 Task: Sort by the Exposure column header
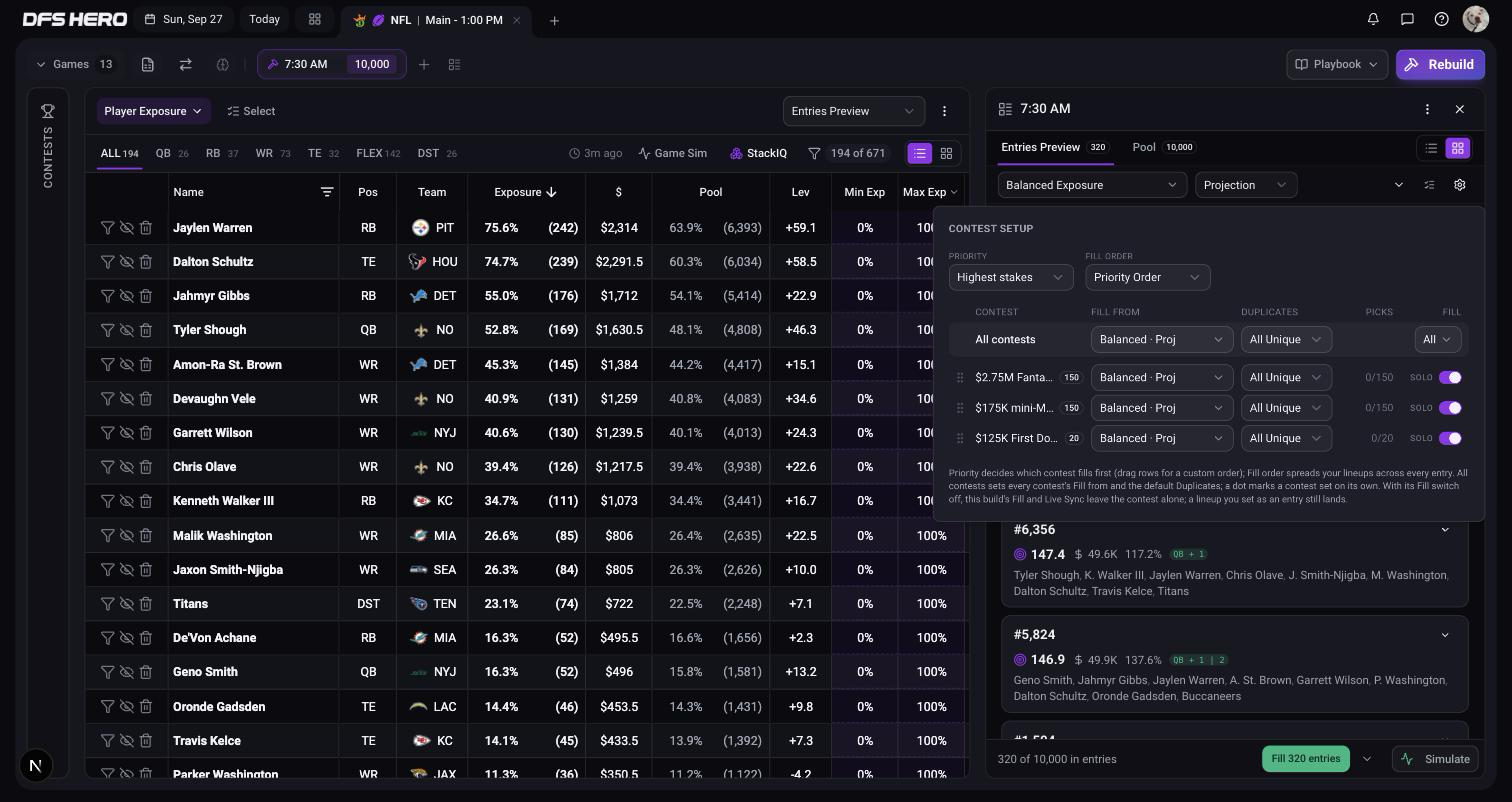click(x=524, y=192)
